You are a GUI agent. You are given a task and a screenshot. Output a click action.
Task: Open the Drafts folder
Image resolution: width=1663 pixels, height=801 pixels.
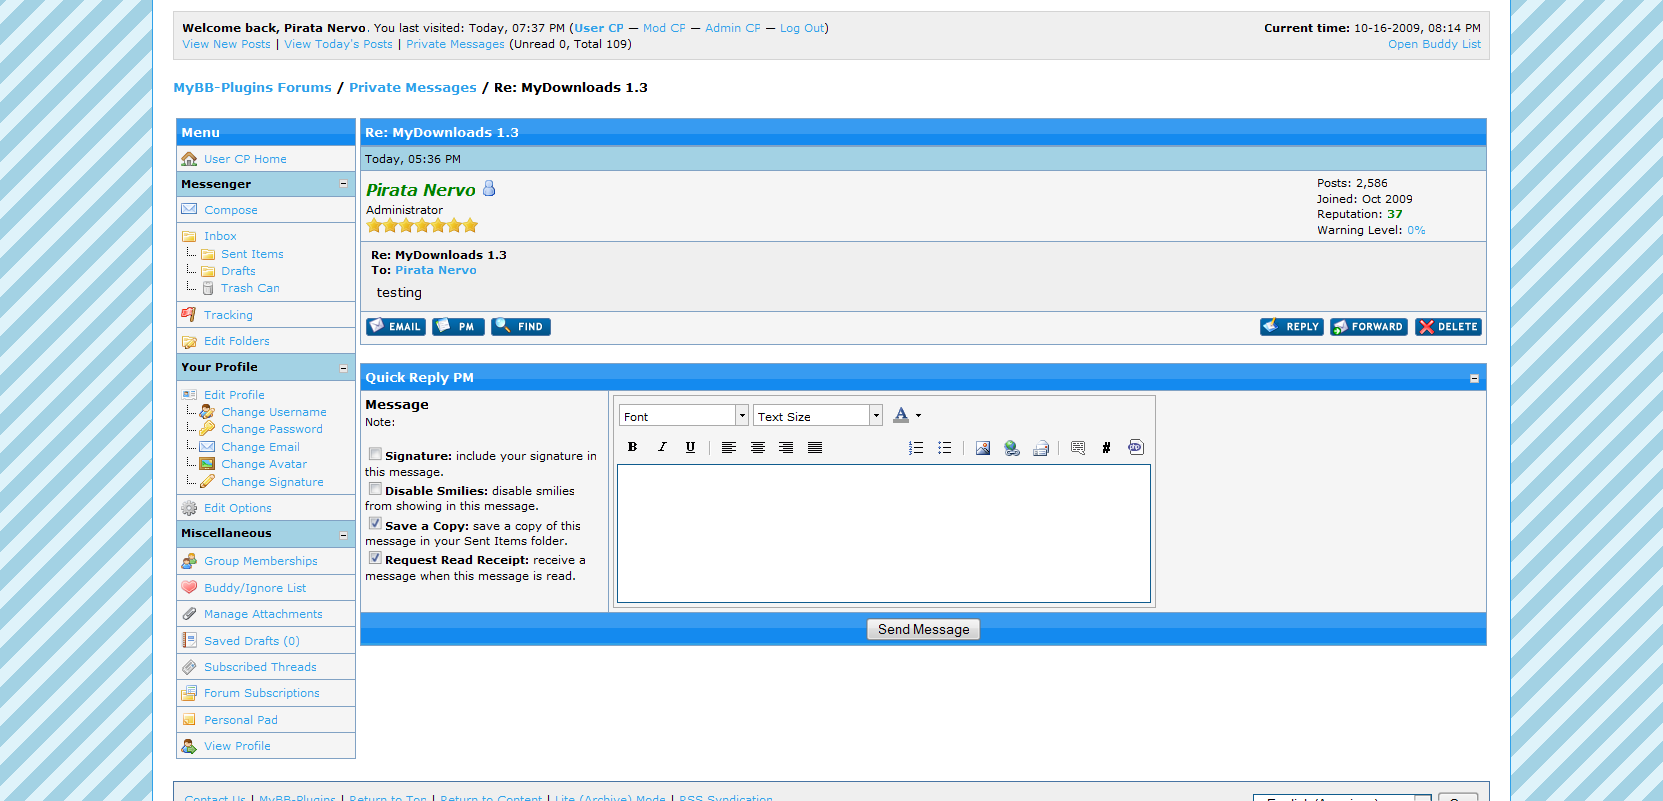(238, 271)
